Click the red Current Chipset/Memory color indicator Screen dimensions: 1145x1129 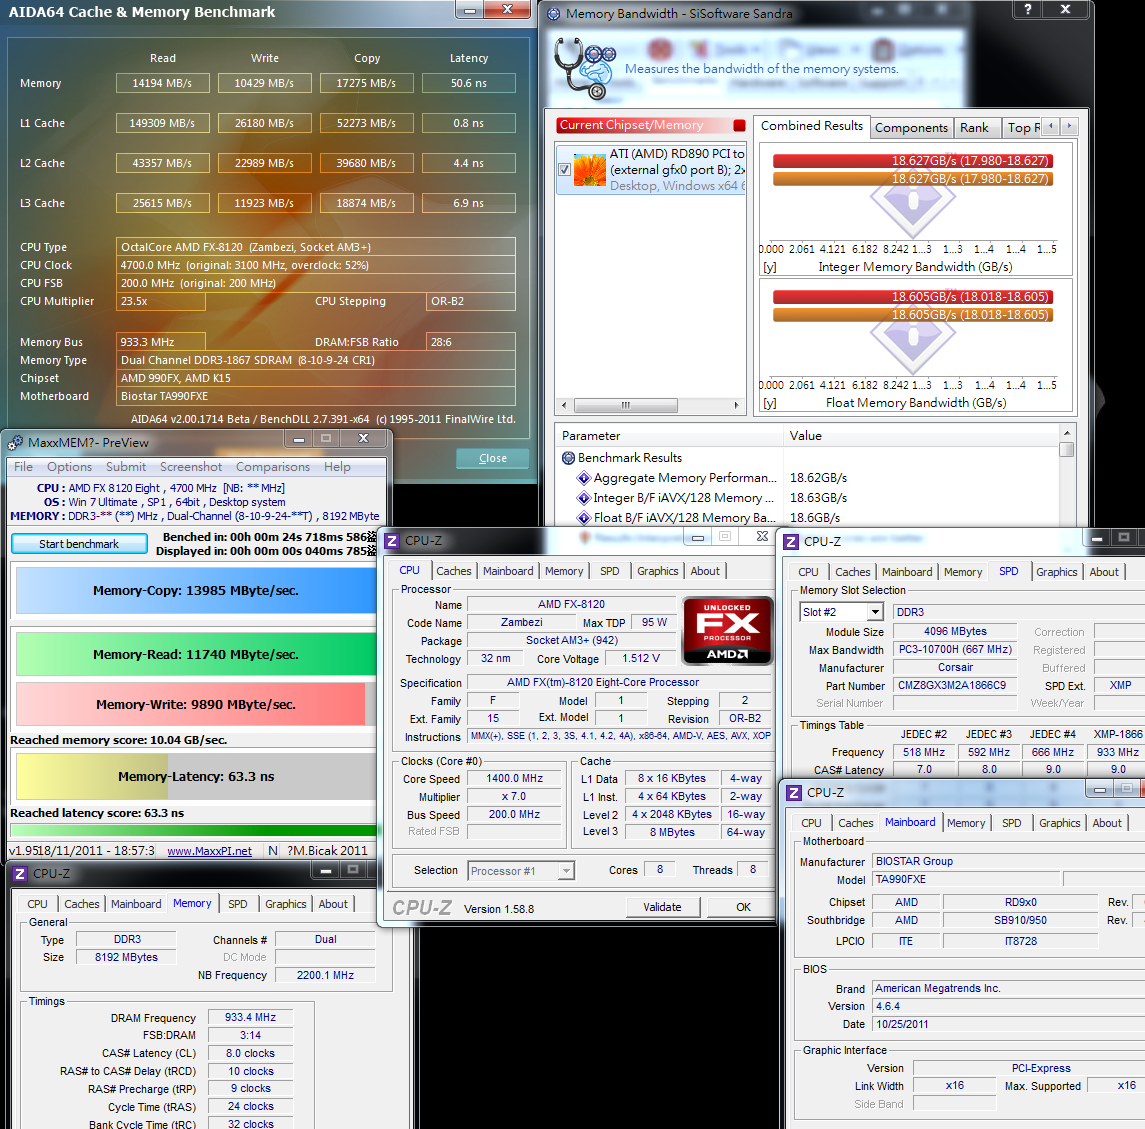739,125
